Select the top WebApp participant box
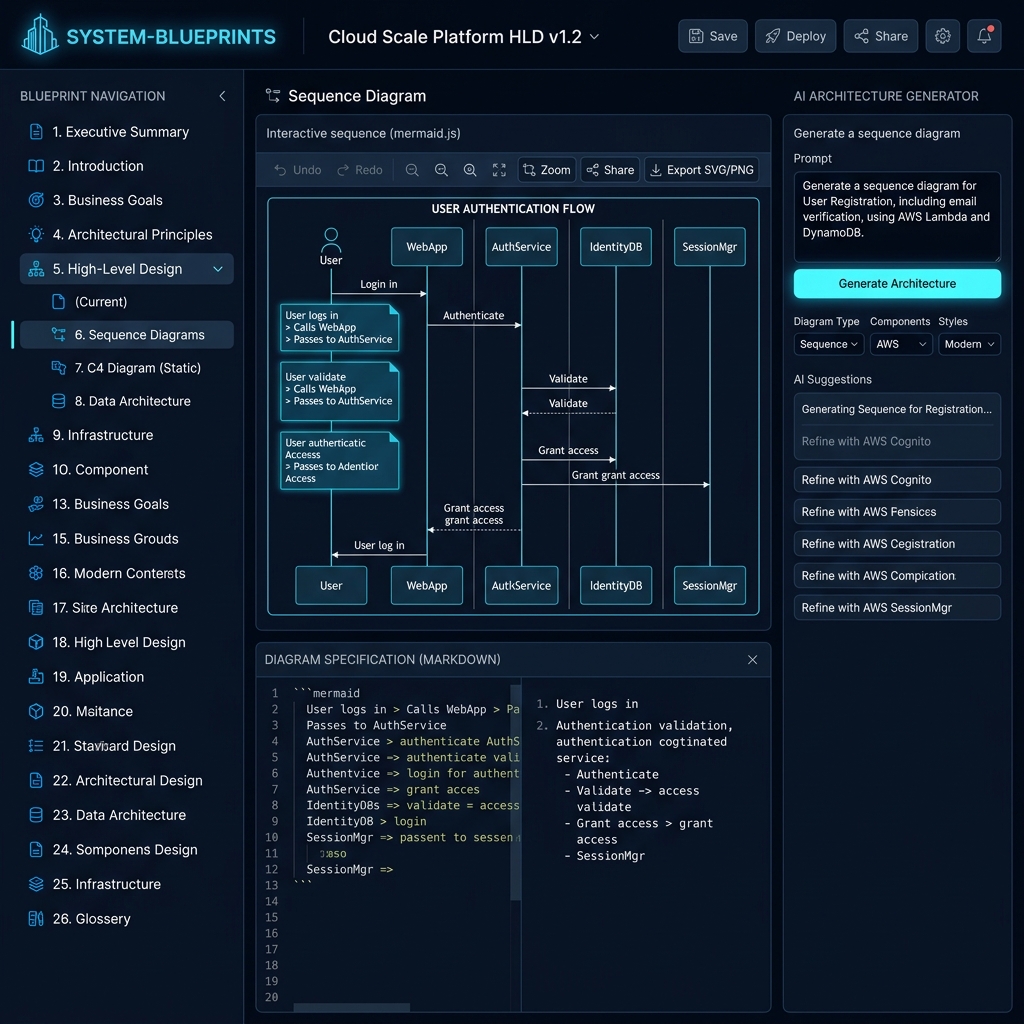The height and width of the screenshot is (1024, 1024). click(x=427, y=247)
